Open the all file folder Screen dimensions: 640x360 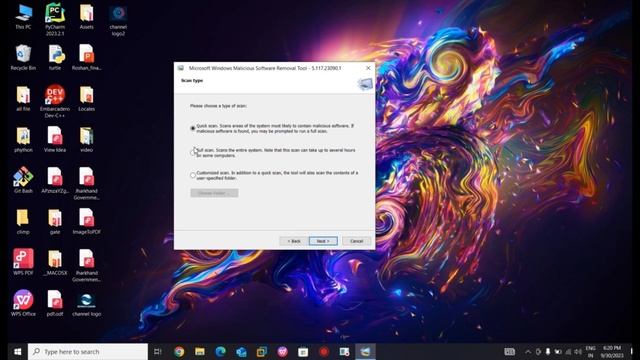[23, 98]
